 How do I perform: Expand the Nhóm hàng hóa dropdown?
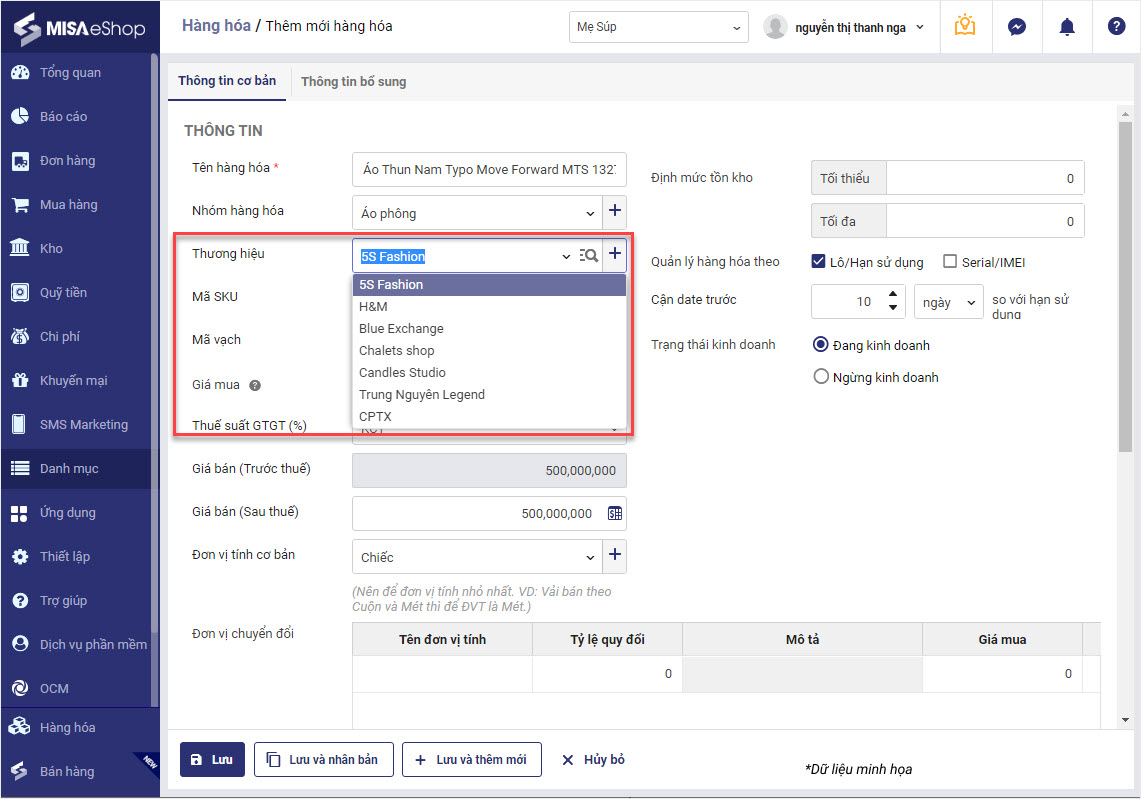click(589, 213)
